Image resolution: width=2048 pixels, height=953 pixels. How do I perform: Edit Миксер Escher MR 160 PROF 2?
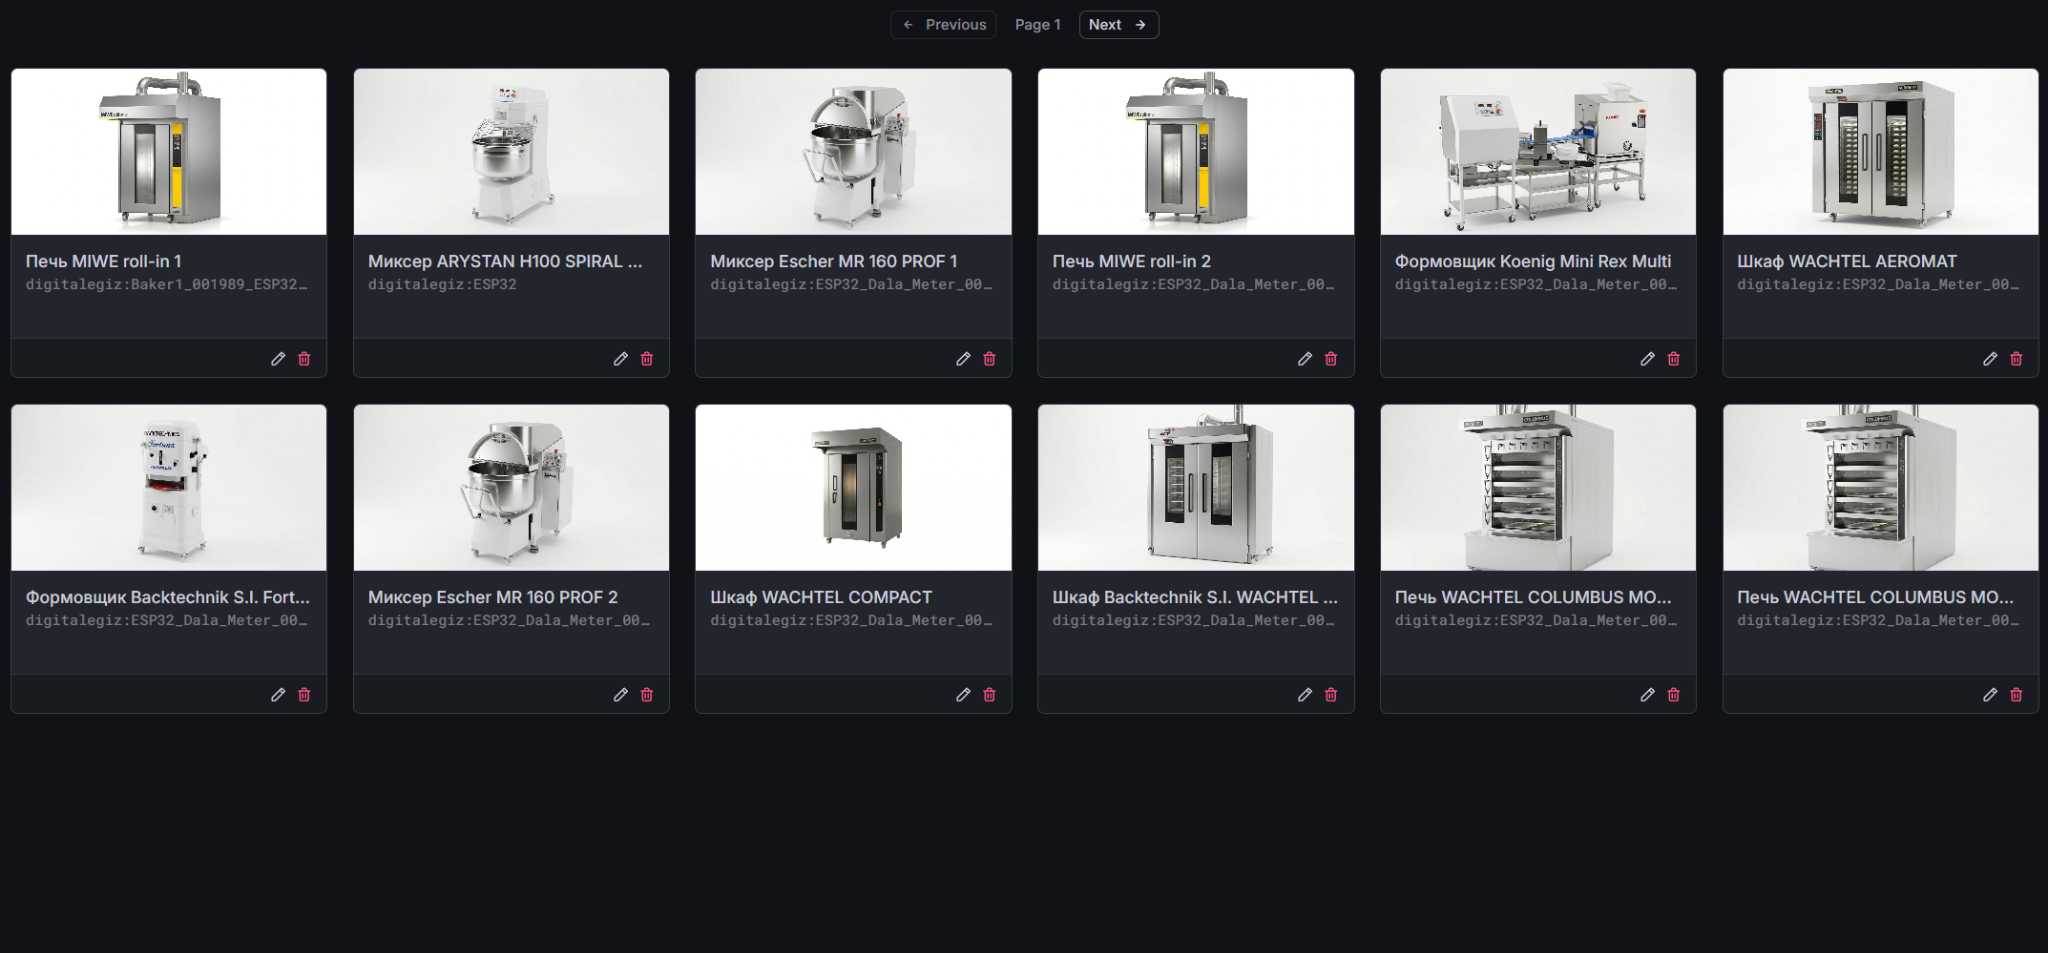pos(620,695)
